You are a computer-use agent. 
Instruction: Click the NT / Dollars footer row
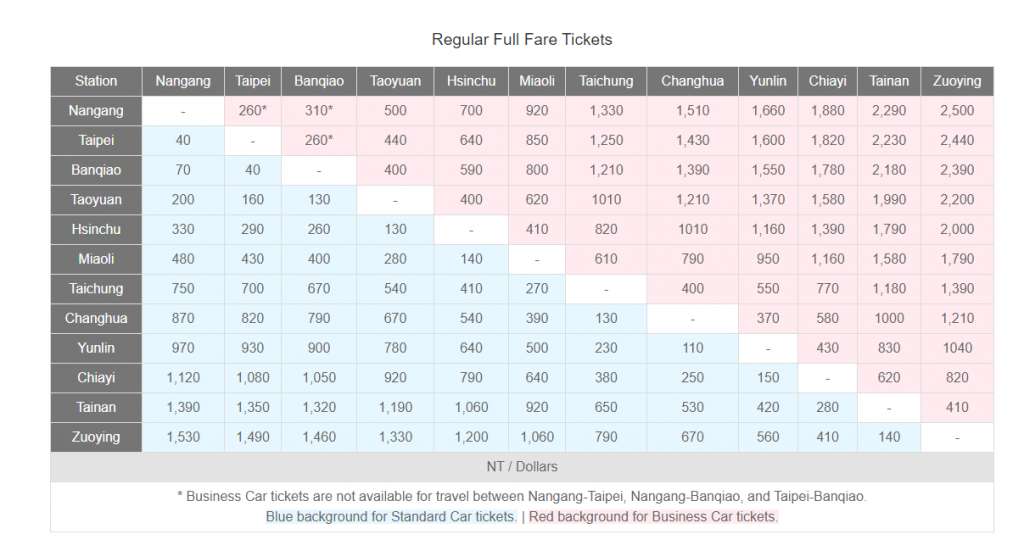coord(522,467)
